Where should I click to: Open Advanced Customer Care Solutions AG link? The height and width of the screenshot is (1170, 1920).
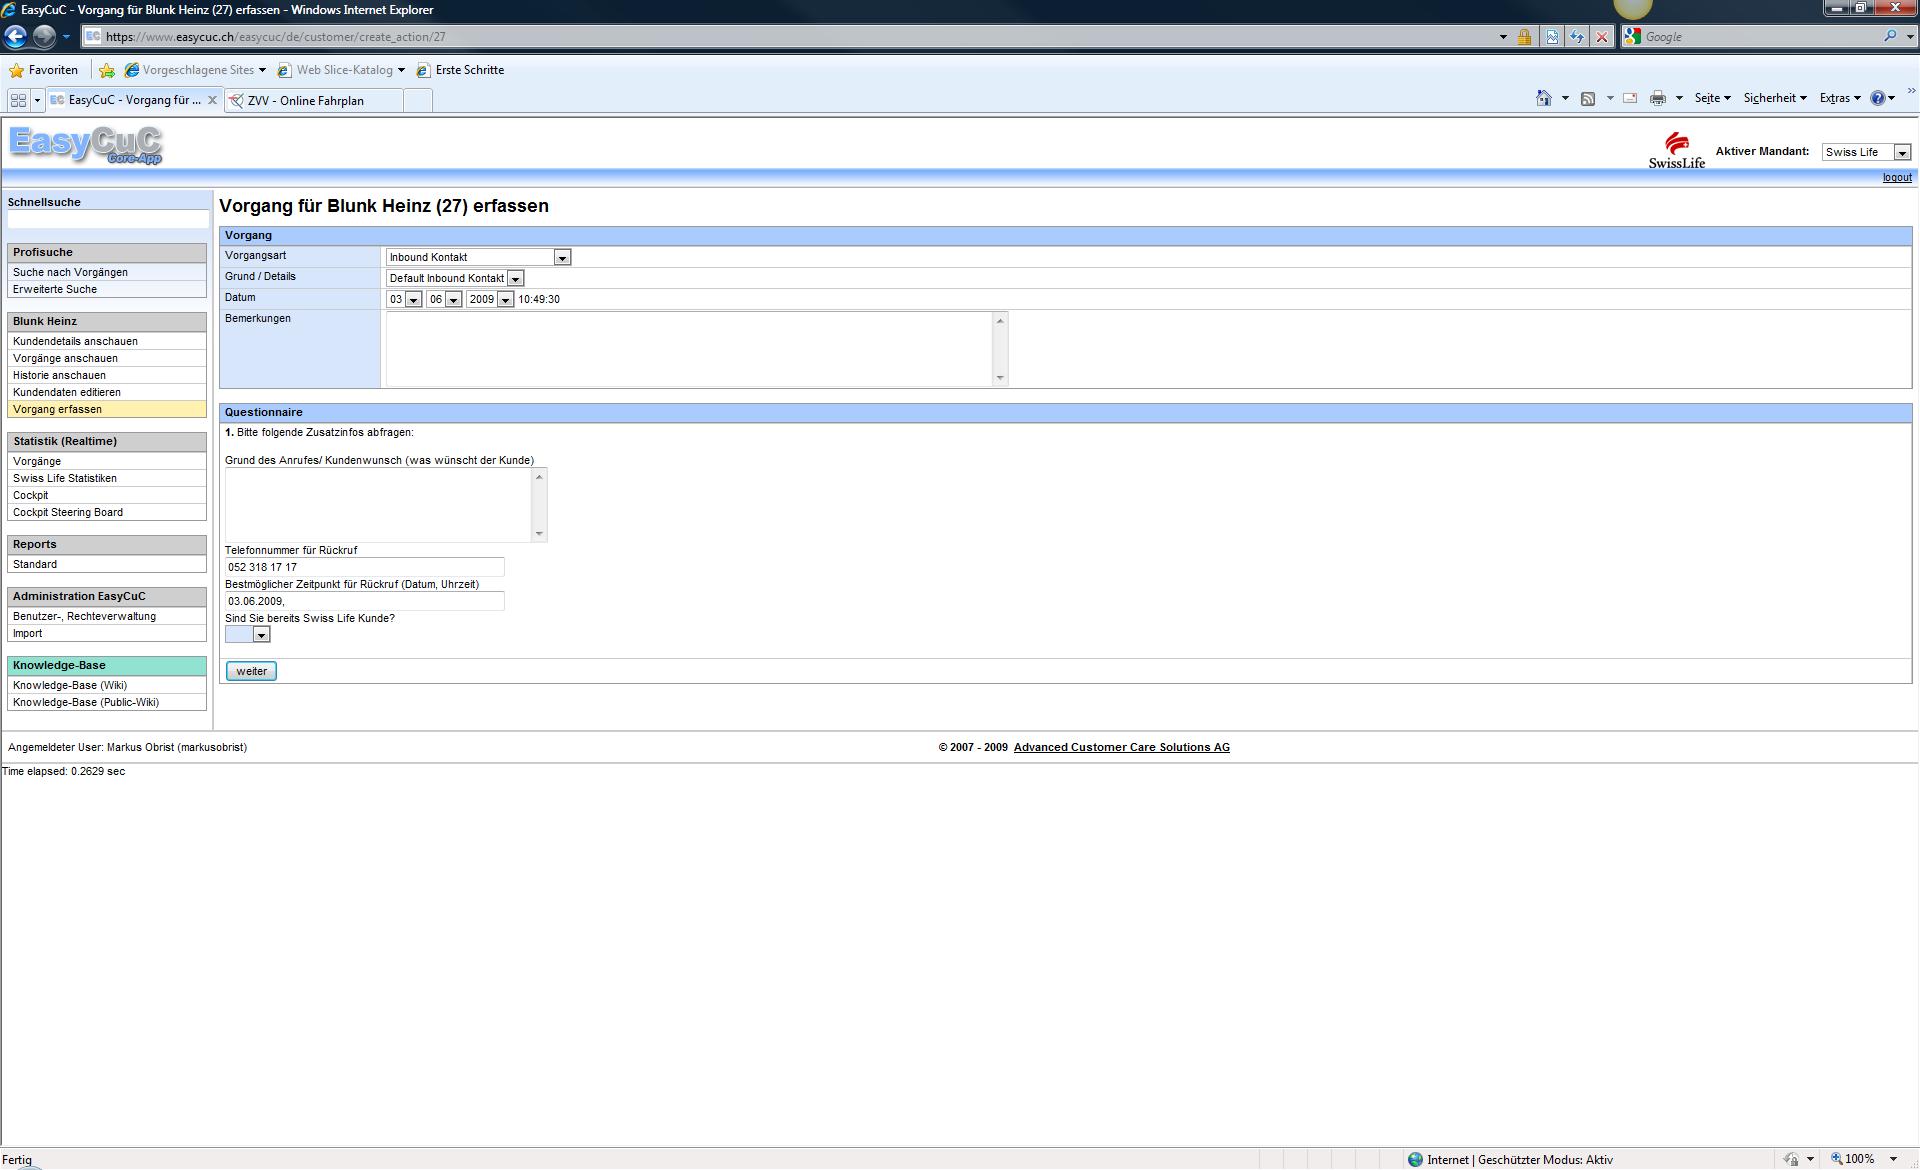pyautogui.click(x=1121, y=748)
